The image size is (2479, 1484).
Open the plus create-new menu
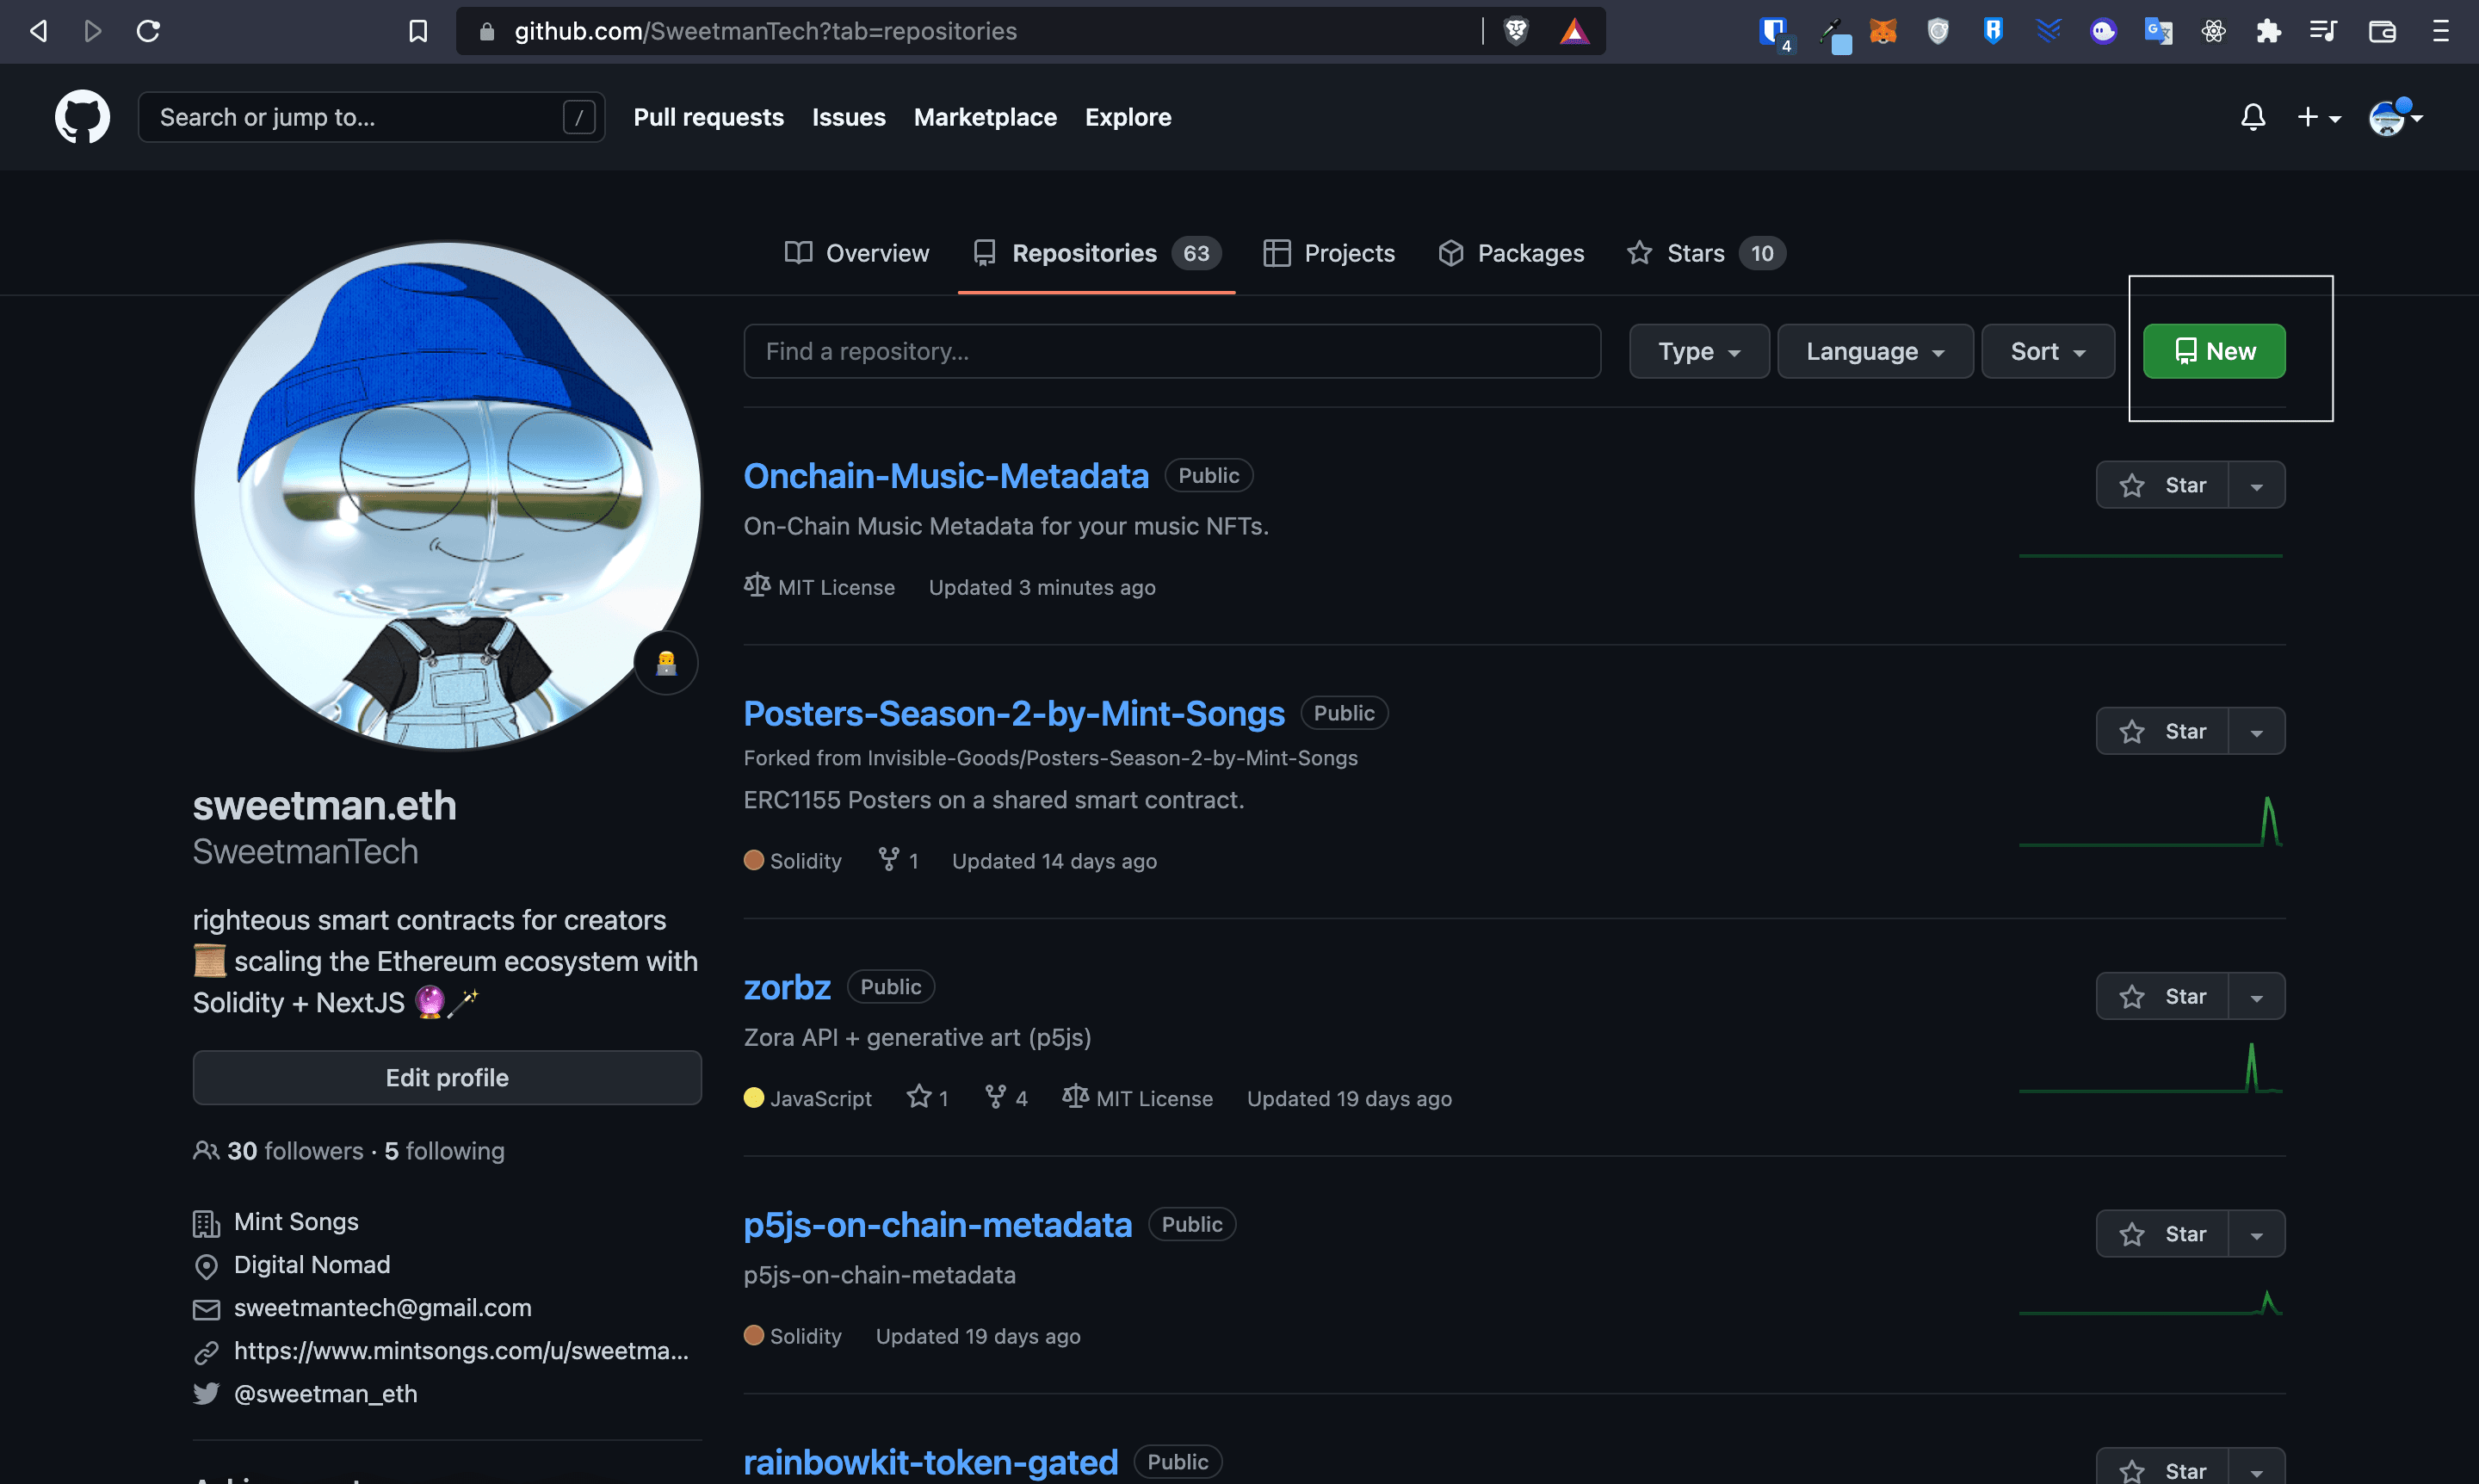2318,117
